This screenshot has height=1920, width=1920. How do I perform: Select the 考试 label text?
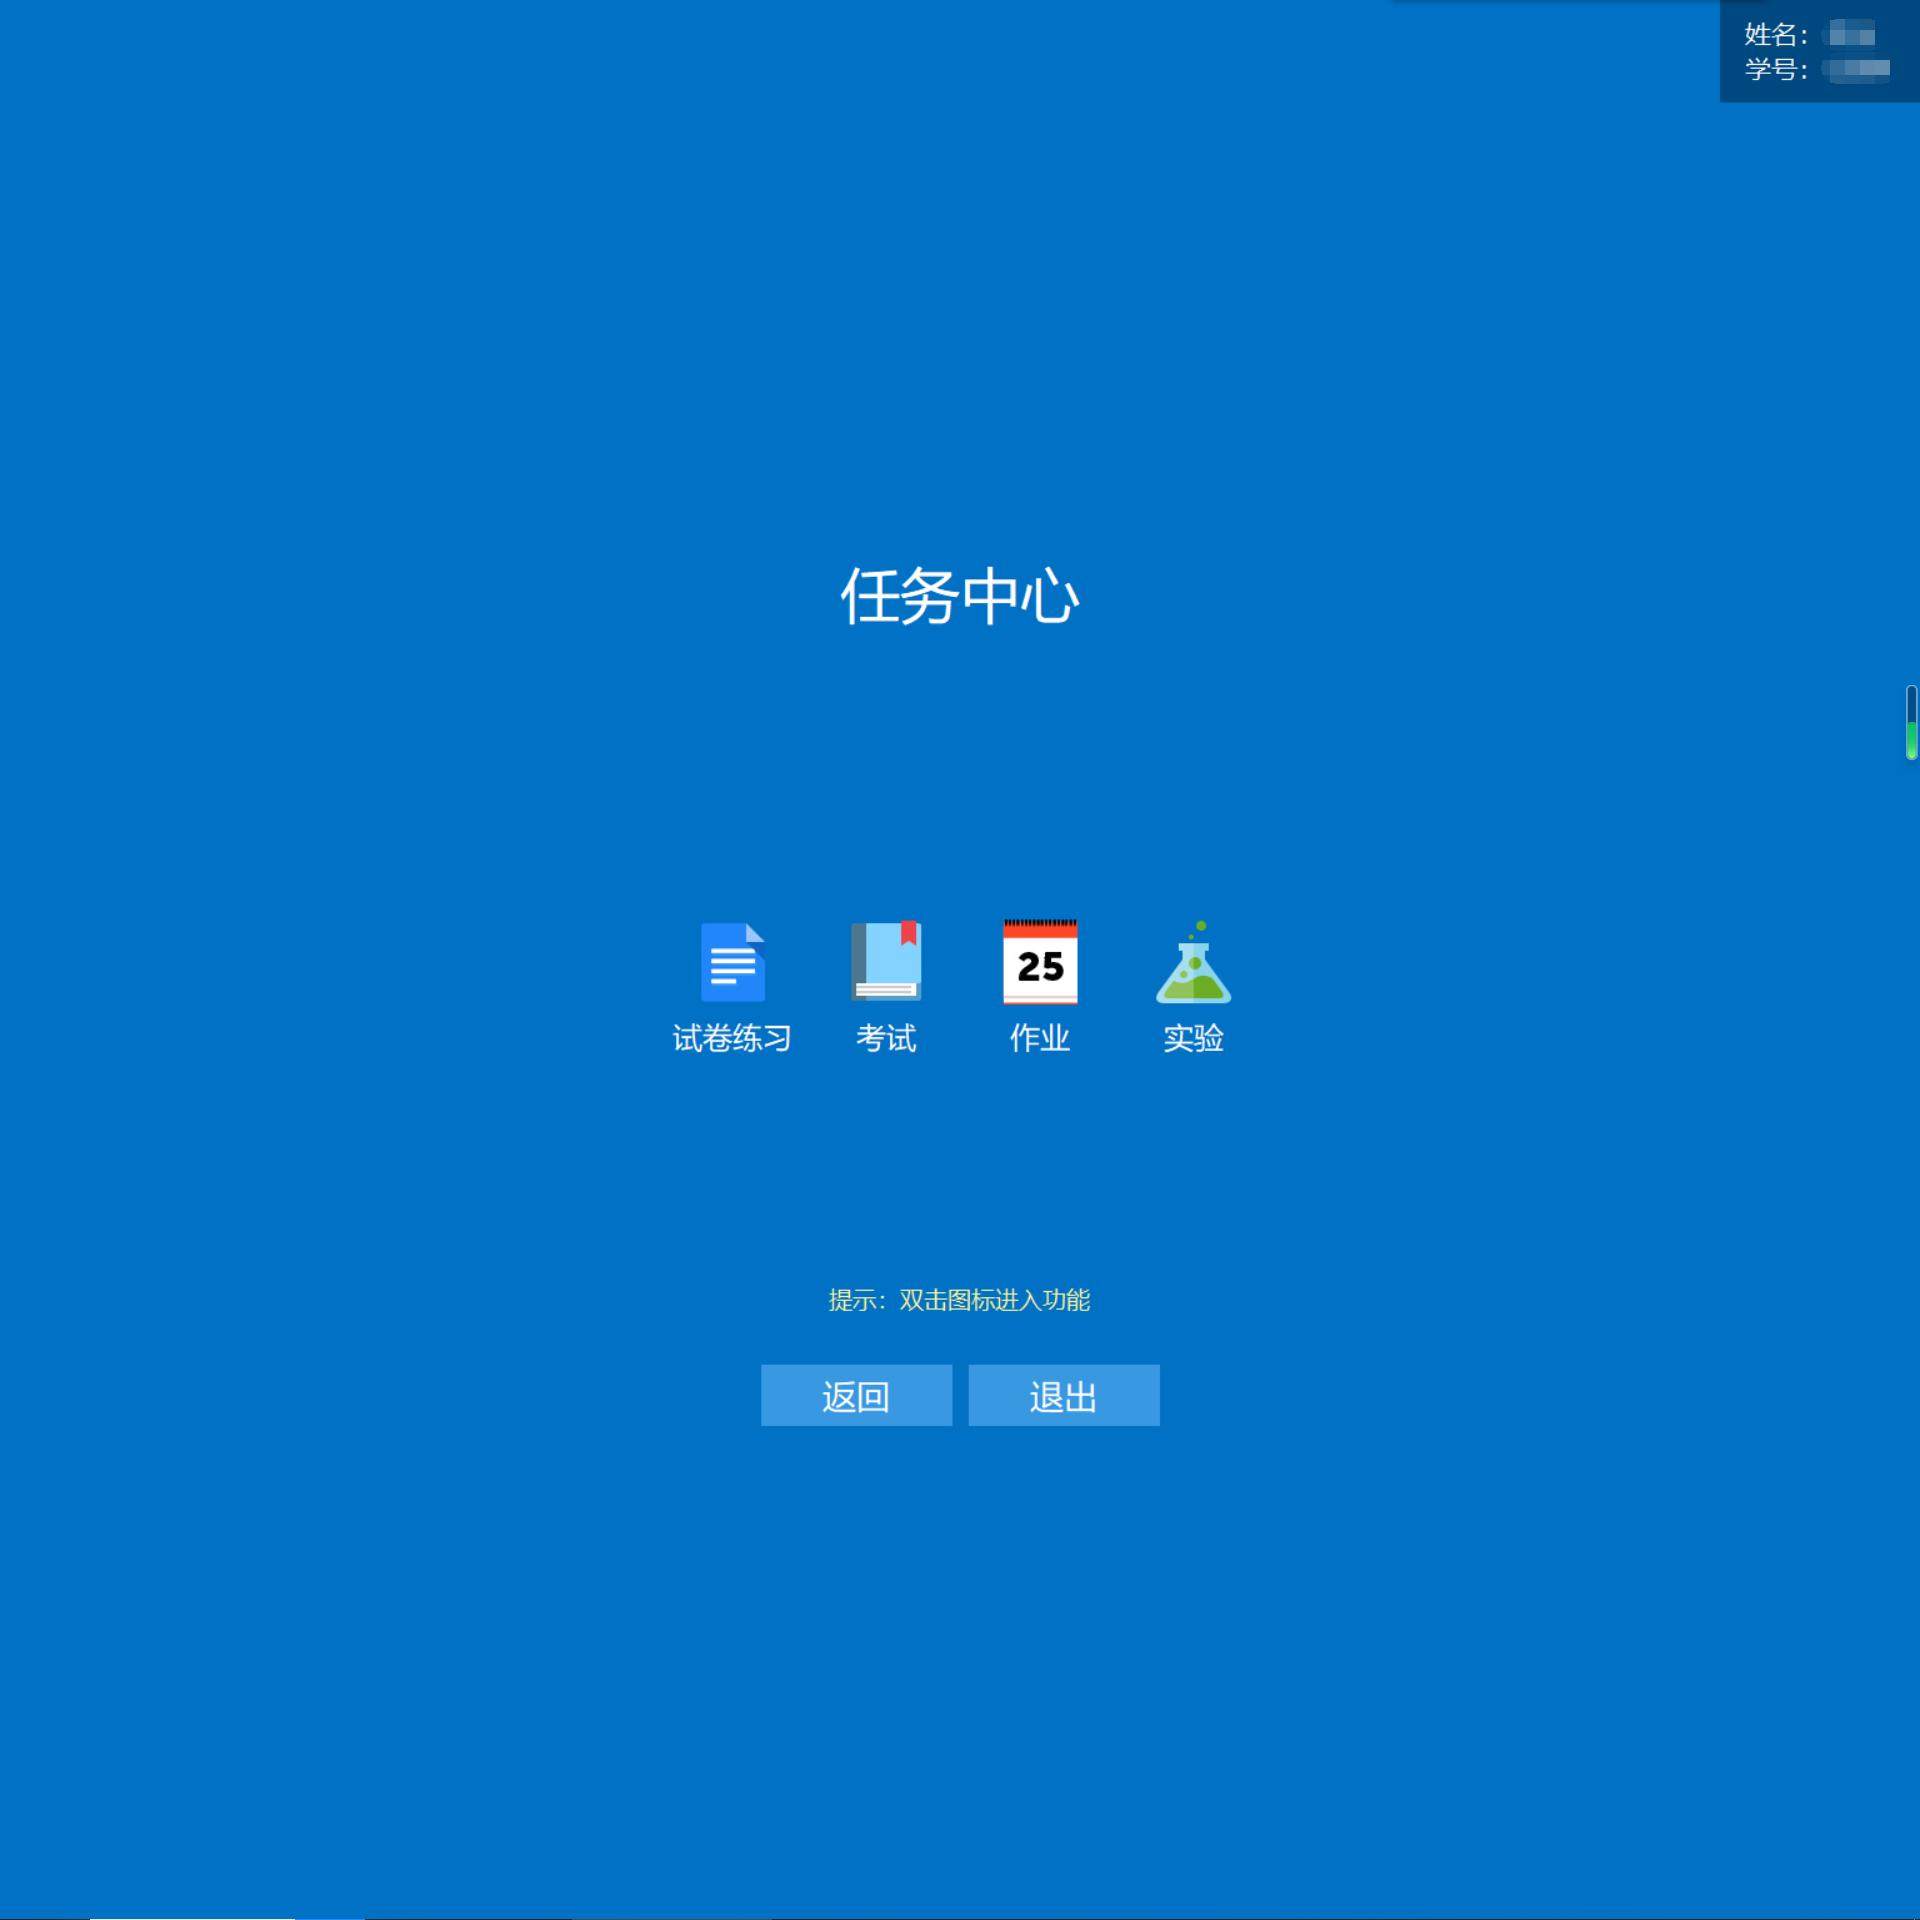coord(886,1038)
